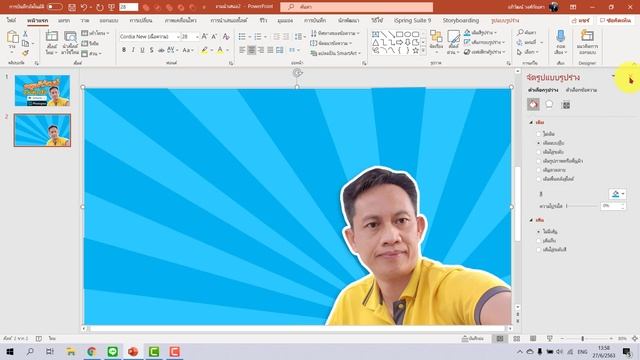Click the Bold formatting button

click(124, 50)
